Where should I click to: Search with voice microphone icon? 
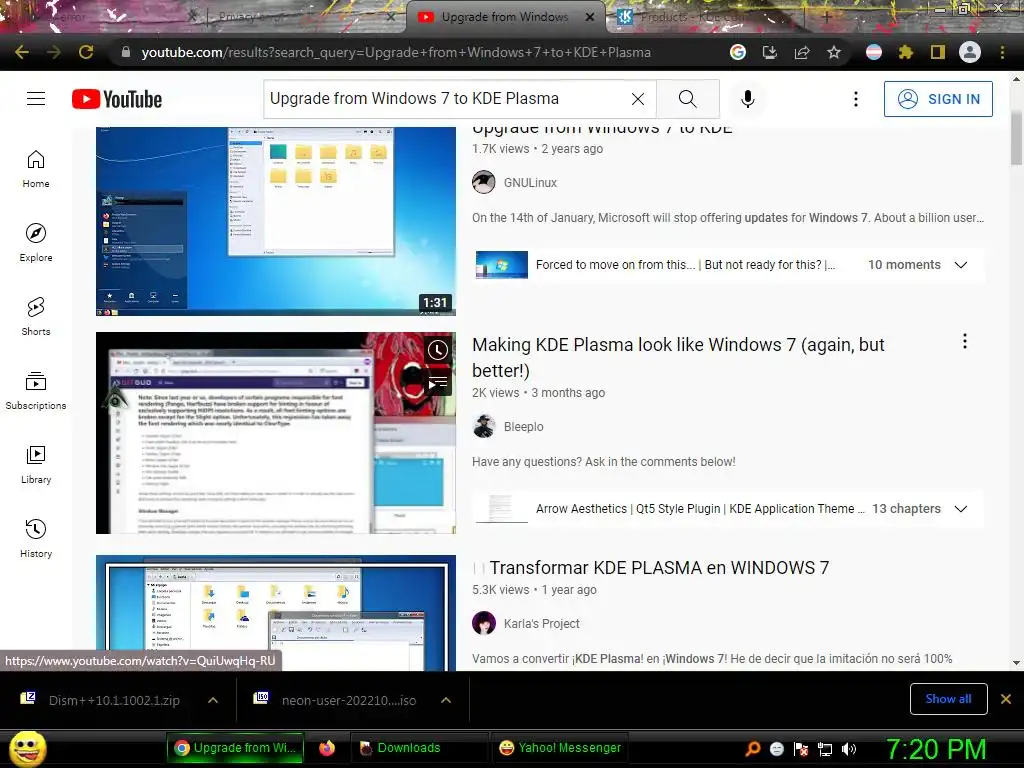pos(748,99)
